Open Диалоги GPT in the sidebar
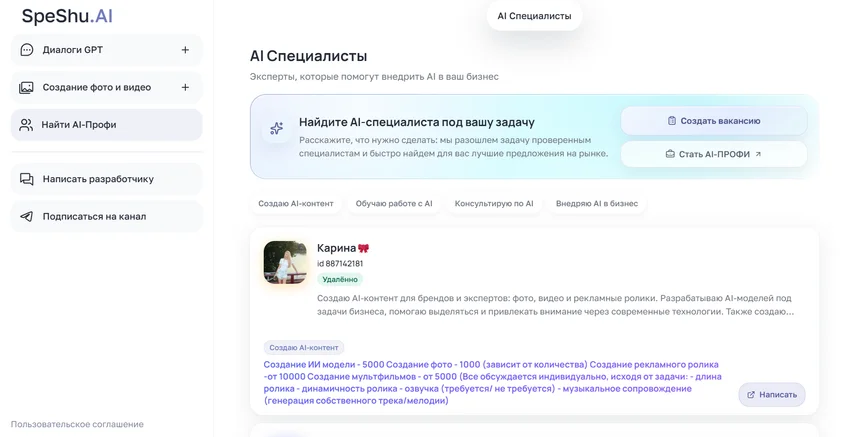This screenshot has width=850, height=437. (x=107, y=50)
